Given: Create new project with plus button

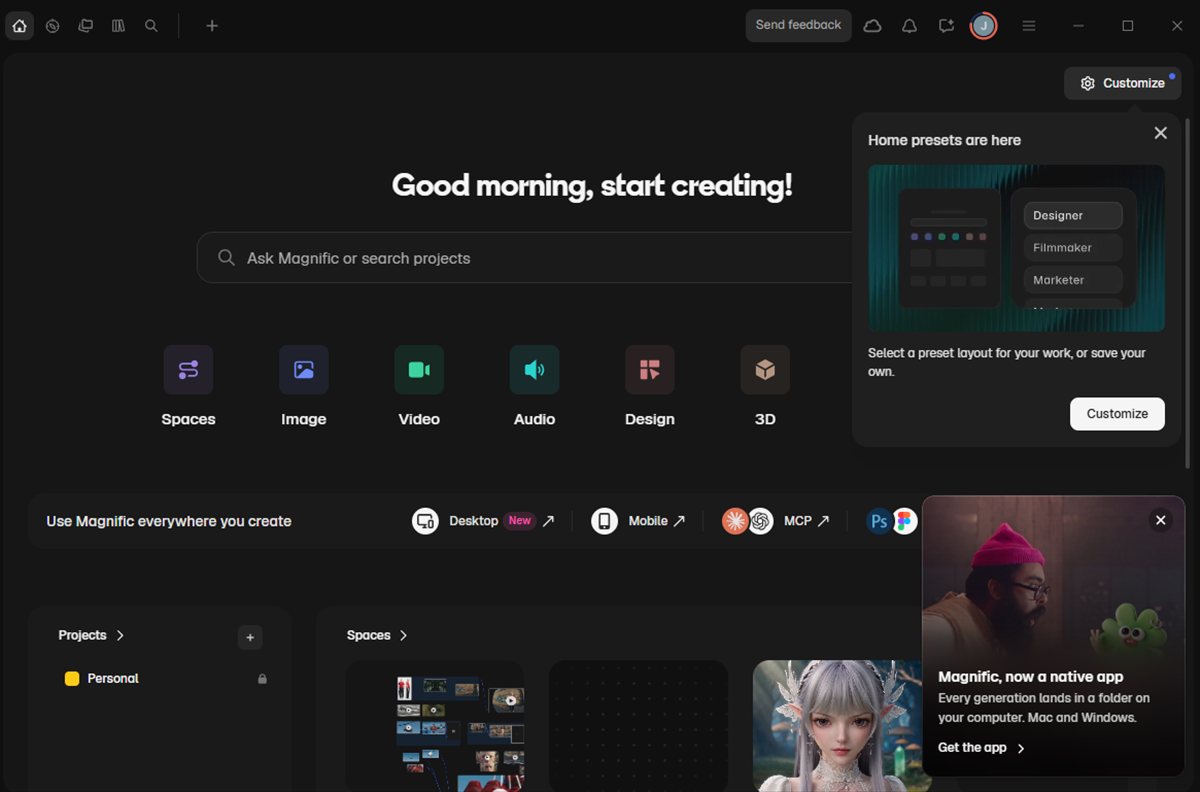Looking at the screenshot, I should point(250,637).
